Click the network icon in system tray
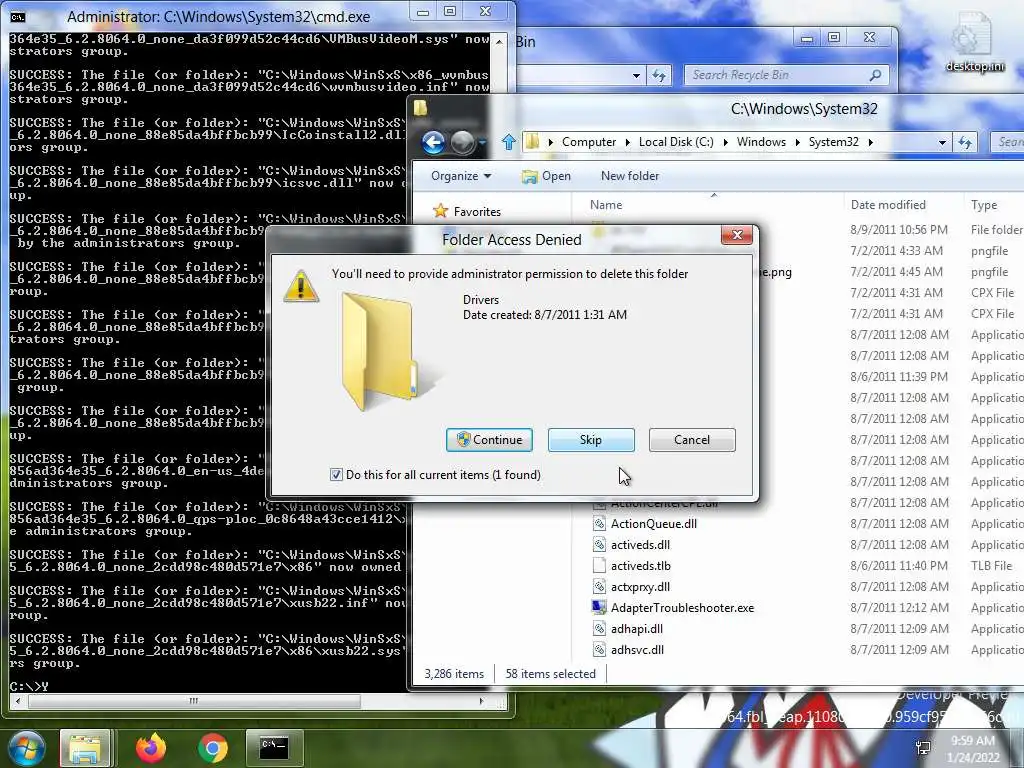 (x=923, y=748)
